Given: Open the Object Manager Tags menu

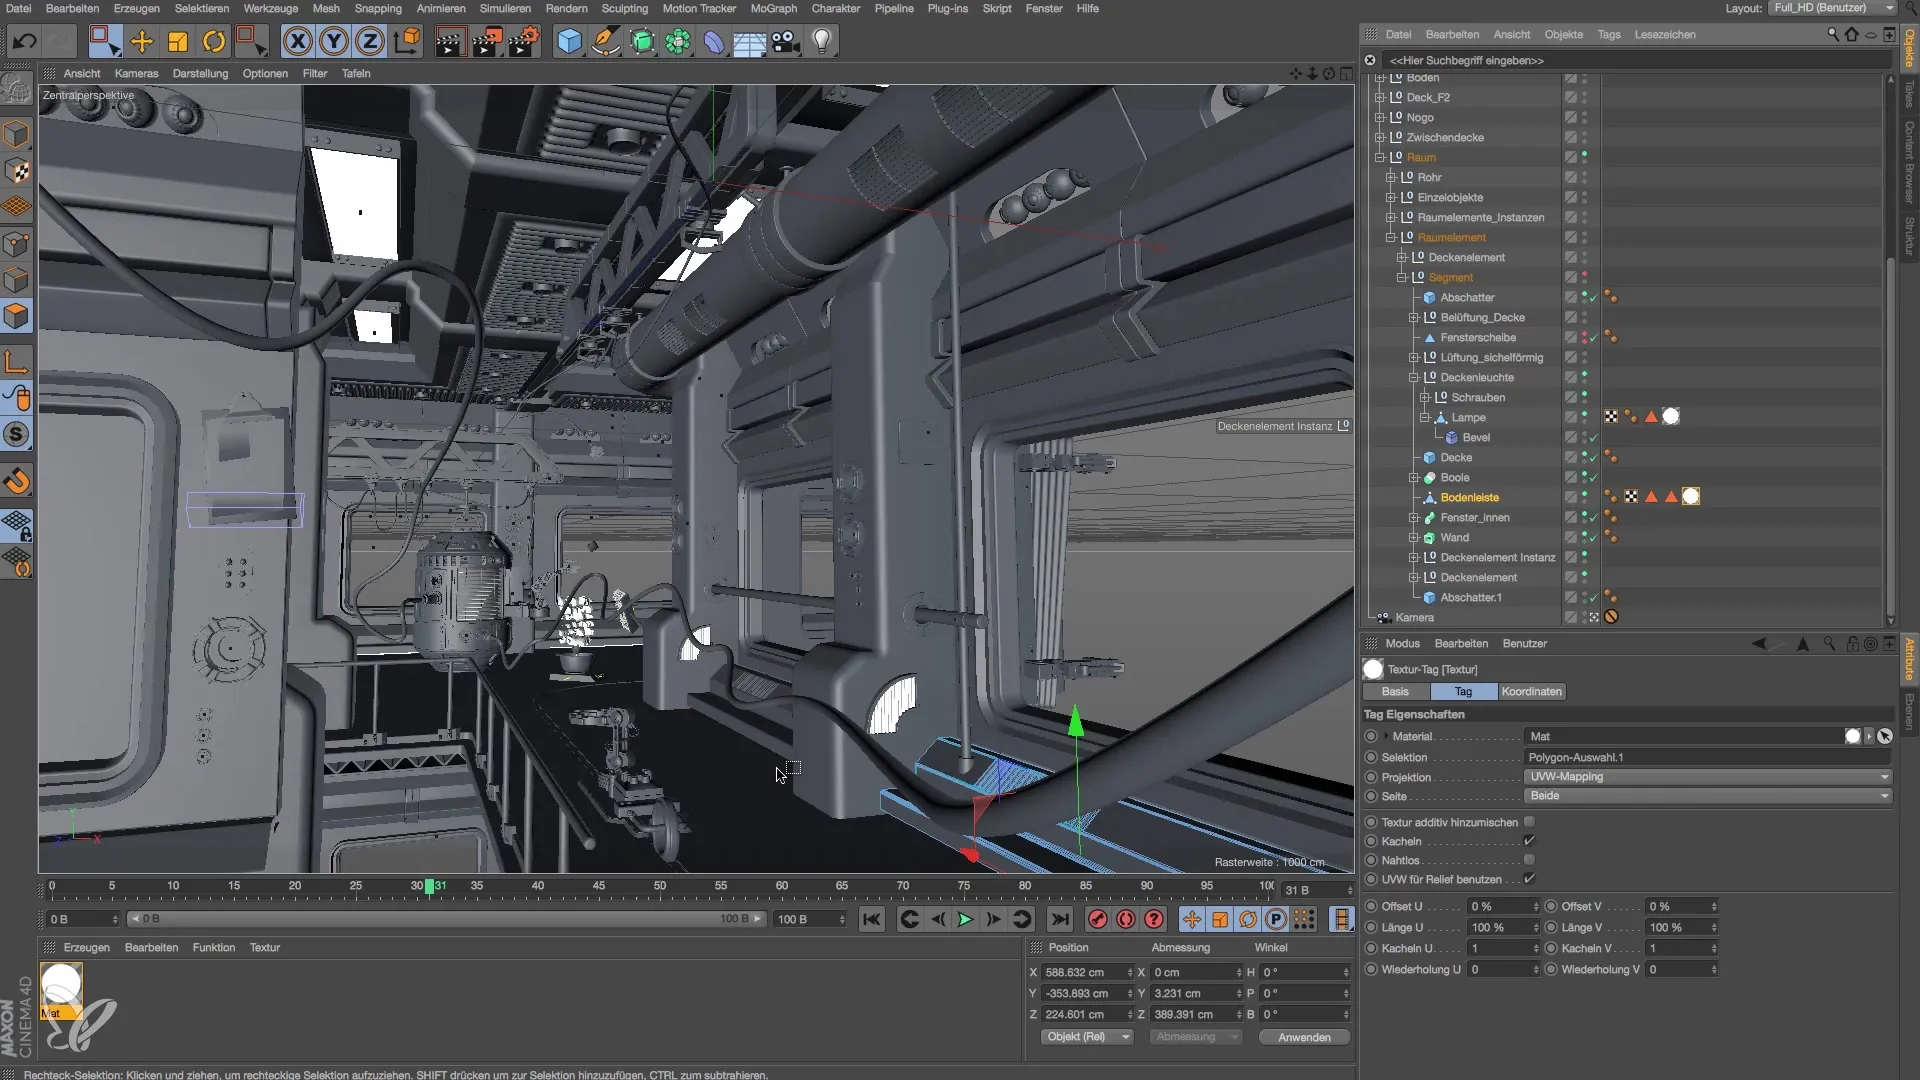Looking at the screenshot, I should pos(1608,34).
